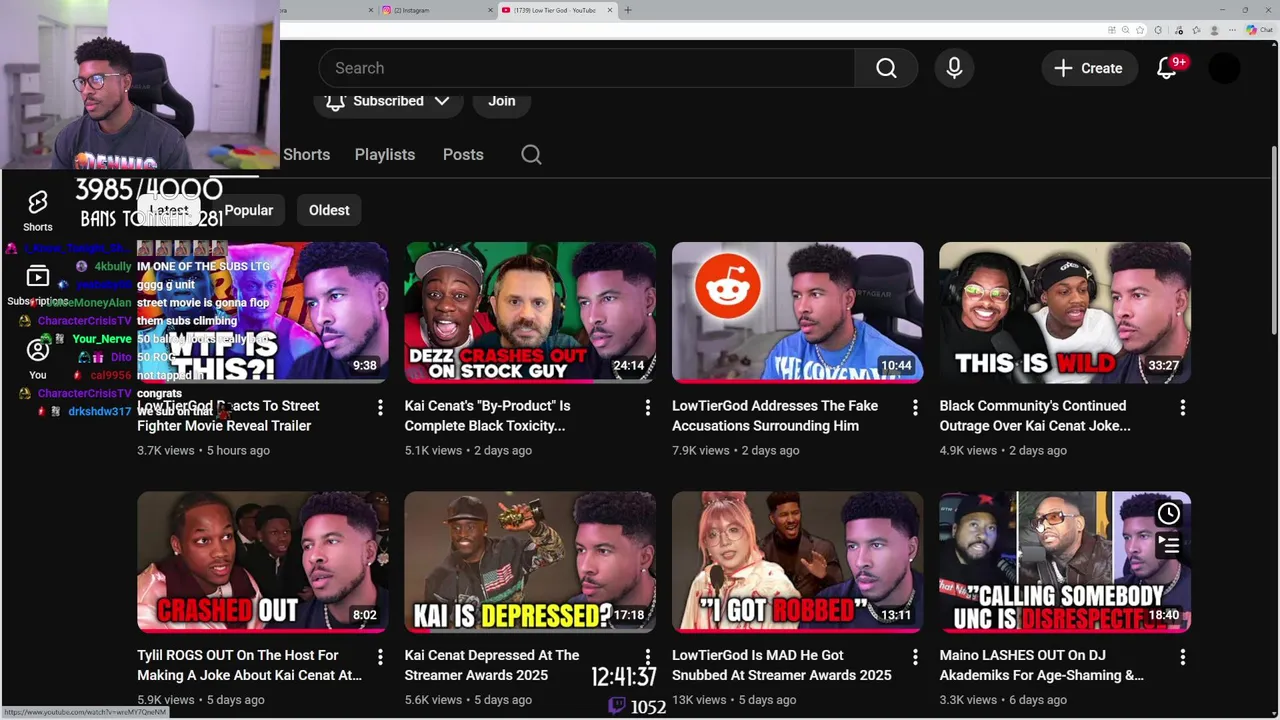Open 'Maino LASHES OUT On DJ Akademiks' title
Viewport: 1280px width, 720px height.
click(1041, 665)
